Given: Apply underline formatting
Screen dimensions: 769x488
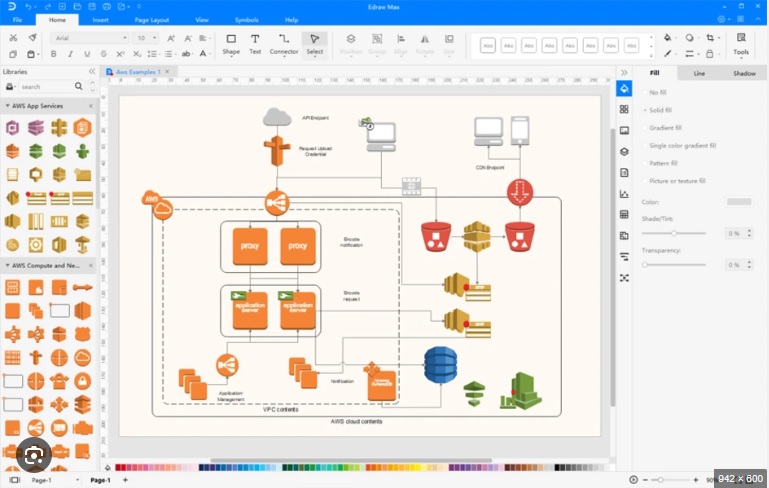Looking at the screenshot, I should (87, 54).
